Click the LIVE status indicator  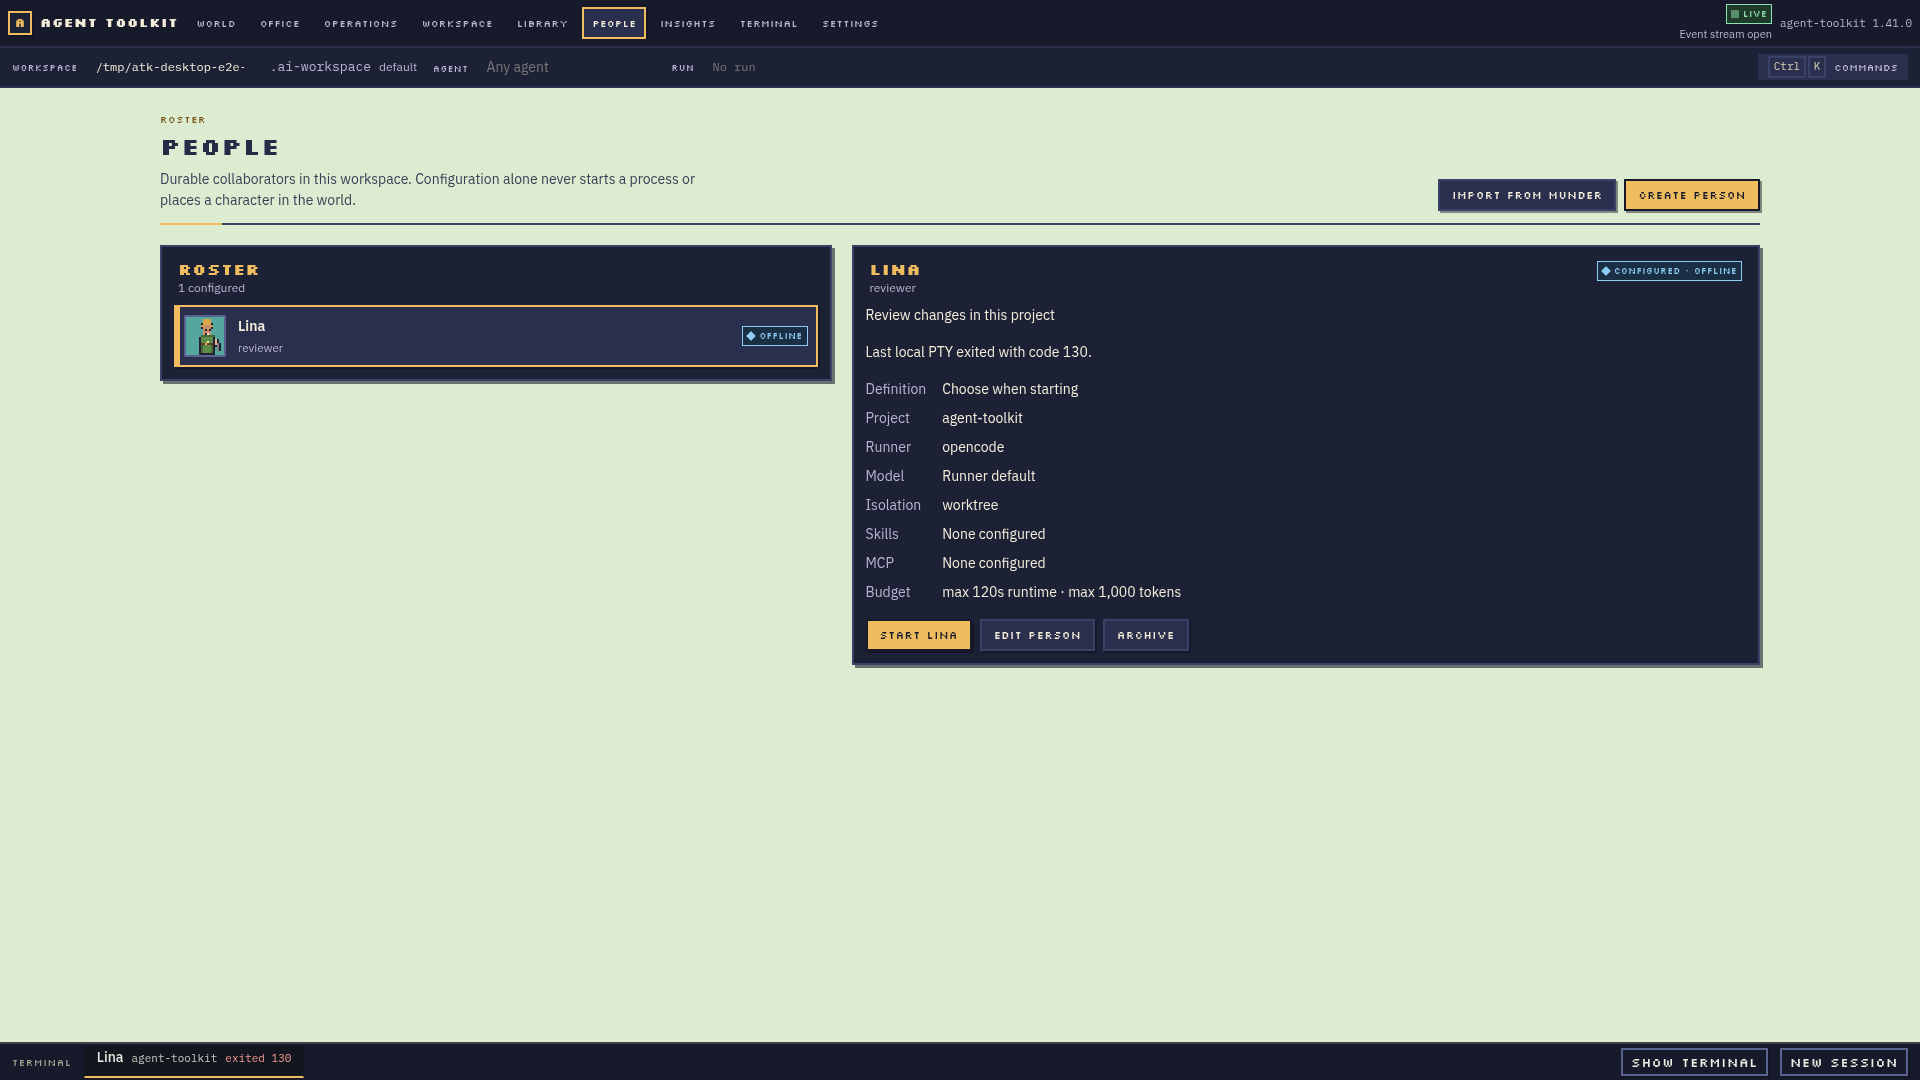pyautogui.click(x=1749, y=14)
